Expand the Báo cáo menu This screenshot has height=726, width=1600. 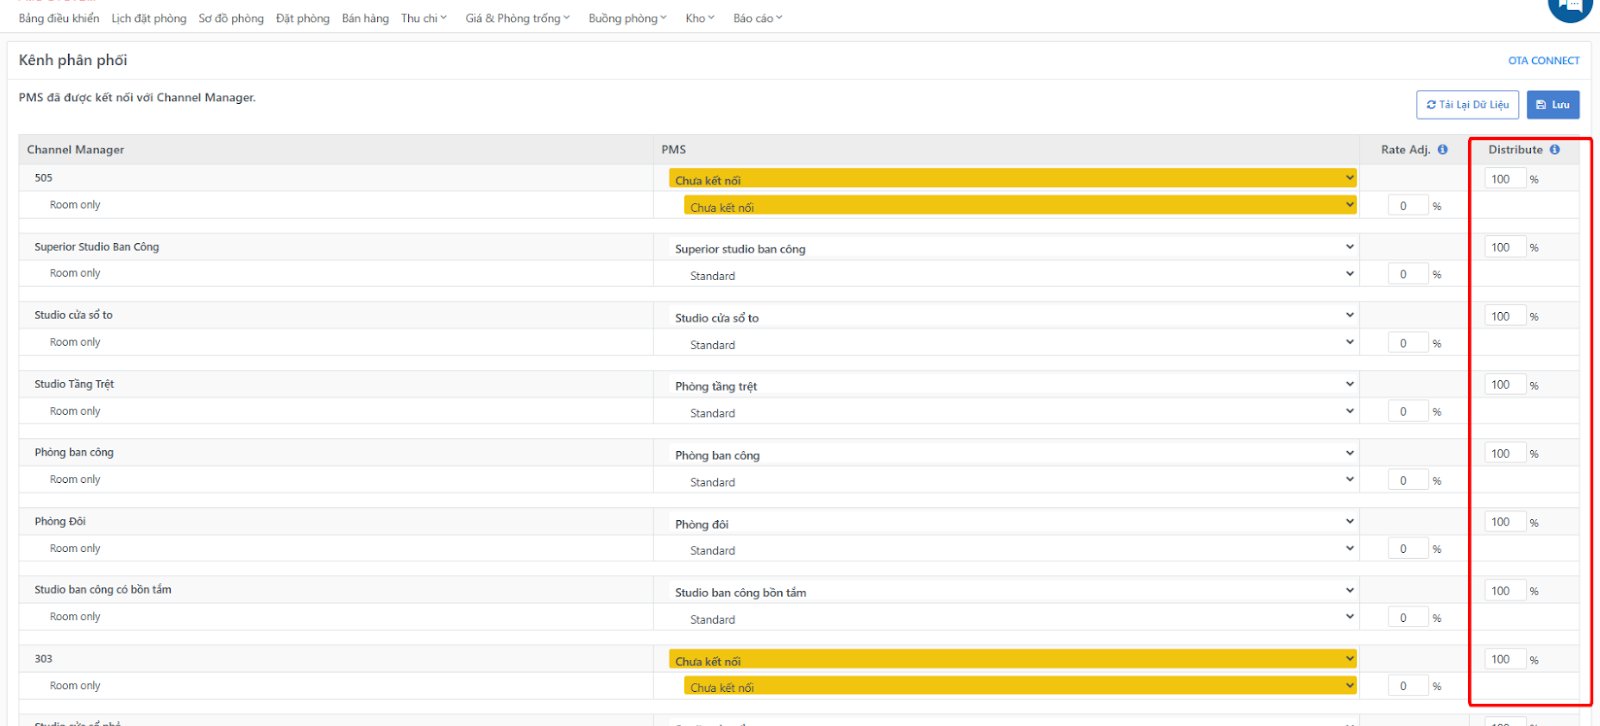758,18
